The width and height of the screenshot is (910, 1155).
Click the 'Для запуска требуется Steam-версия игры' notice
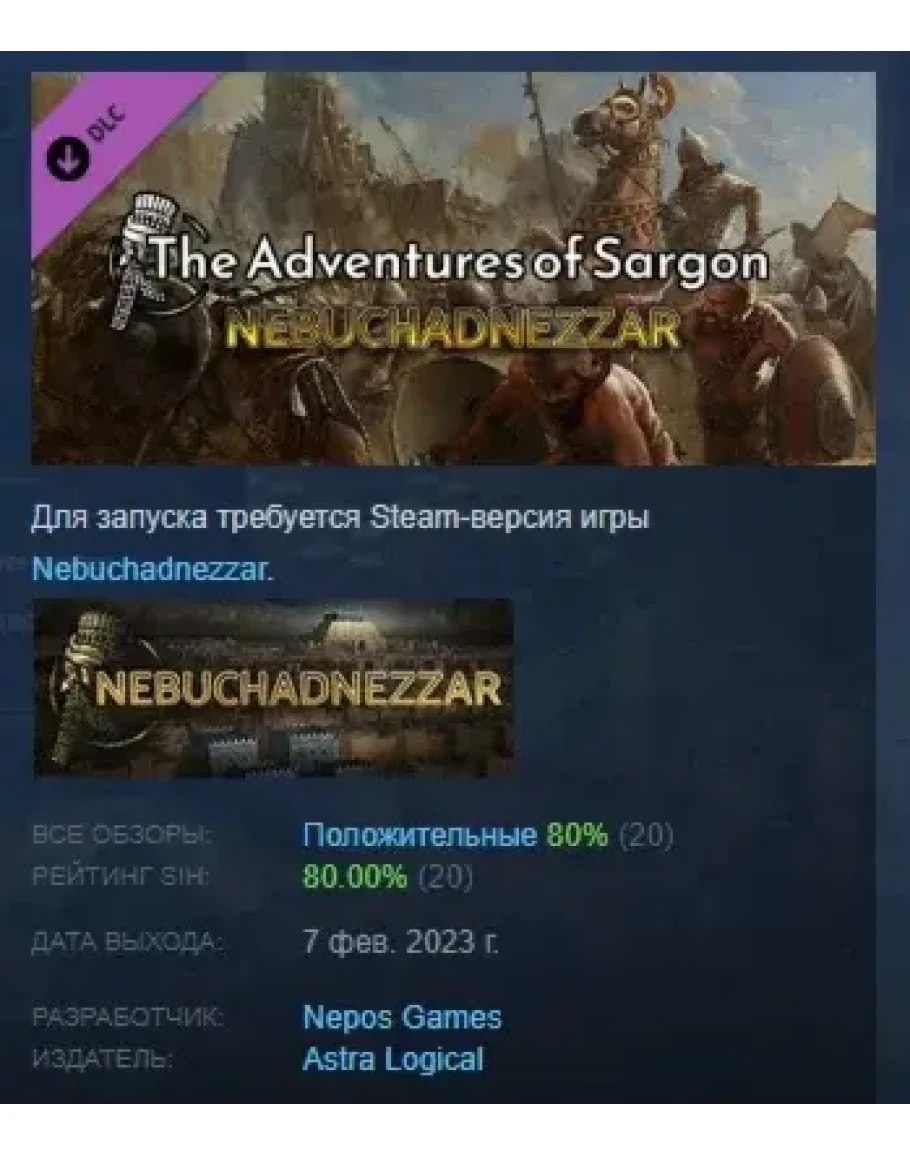pyautogui.click(x=340, y=518)
